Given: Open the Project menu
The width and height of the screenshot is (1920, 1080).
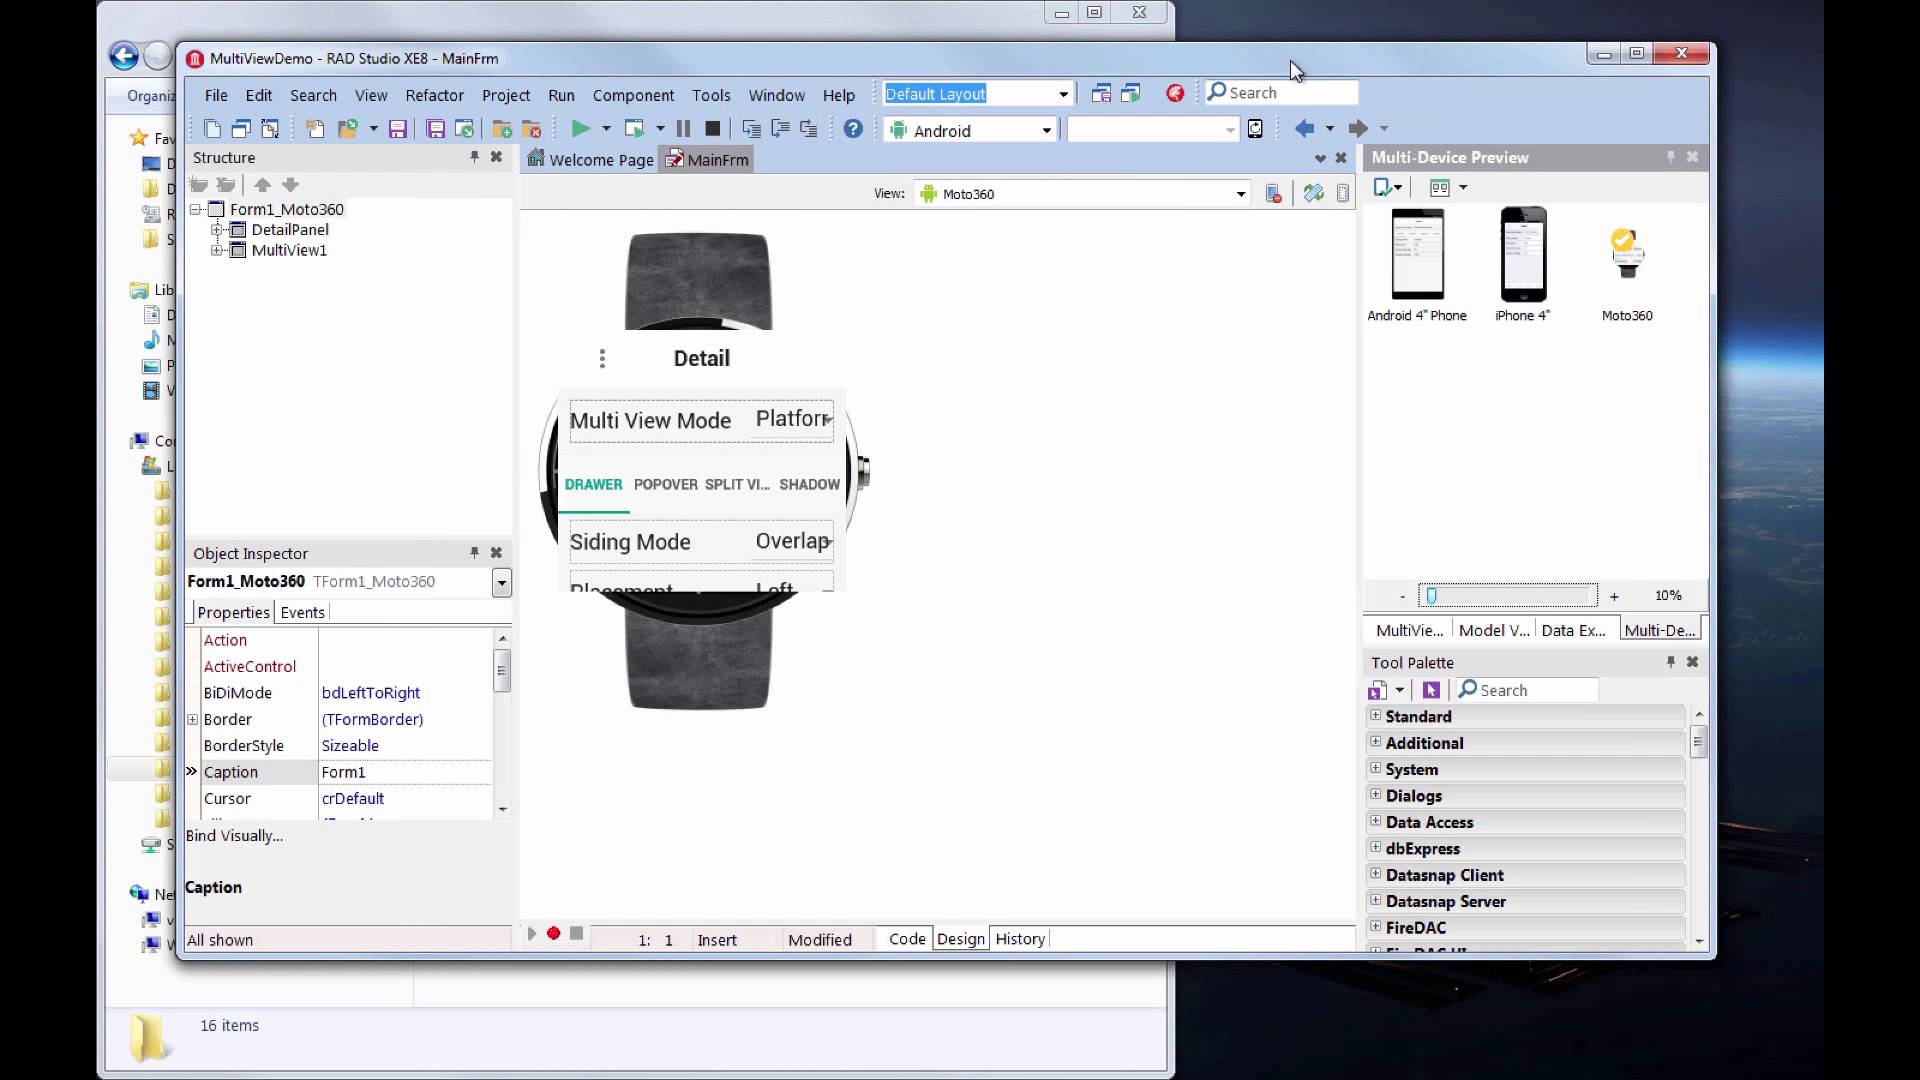Looking at the screenshot, I should click(506, 95).
